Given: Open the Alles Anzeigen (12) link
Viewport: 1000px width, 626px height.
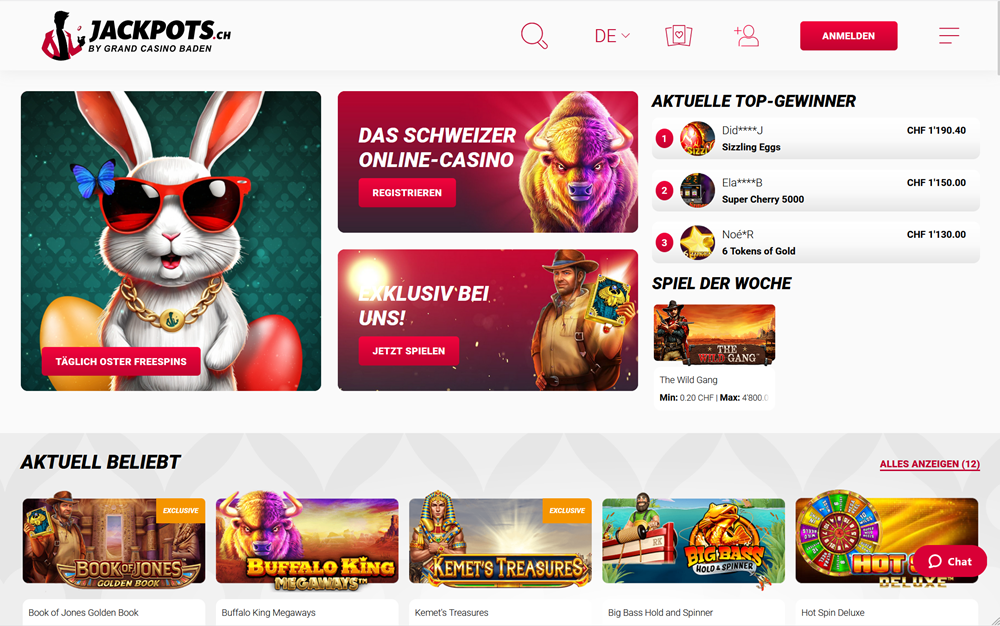Looking at the screenshot, I should click(929, 464).
